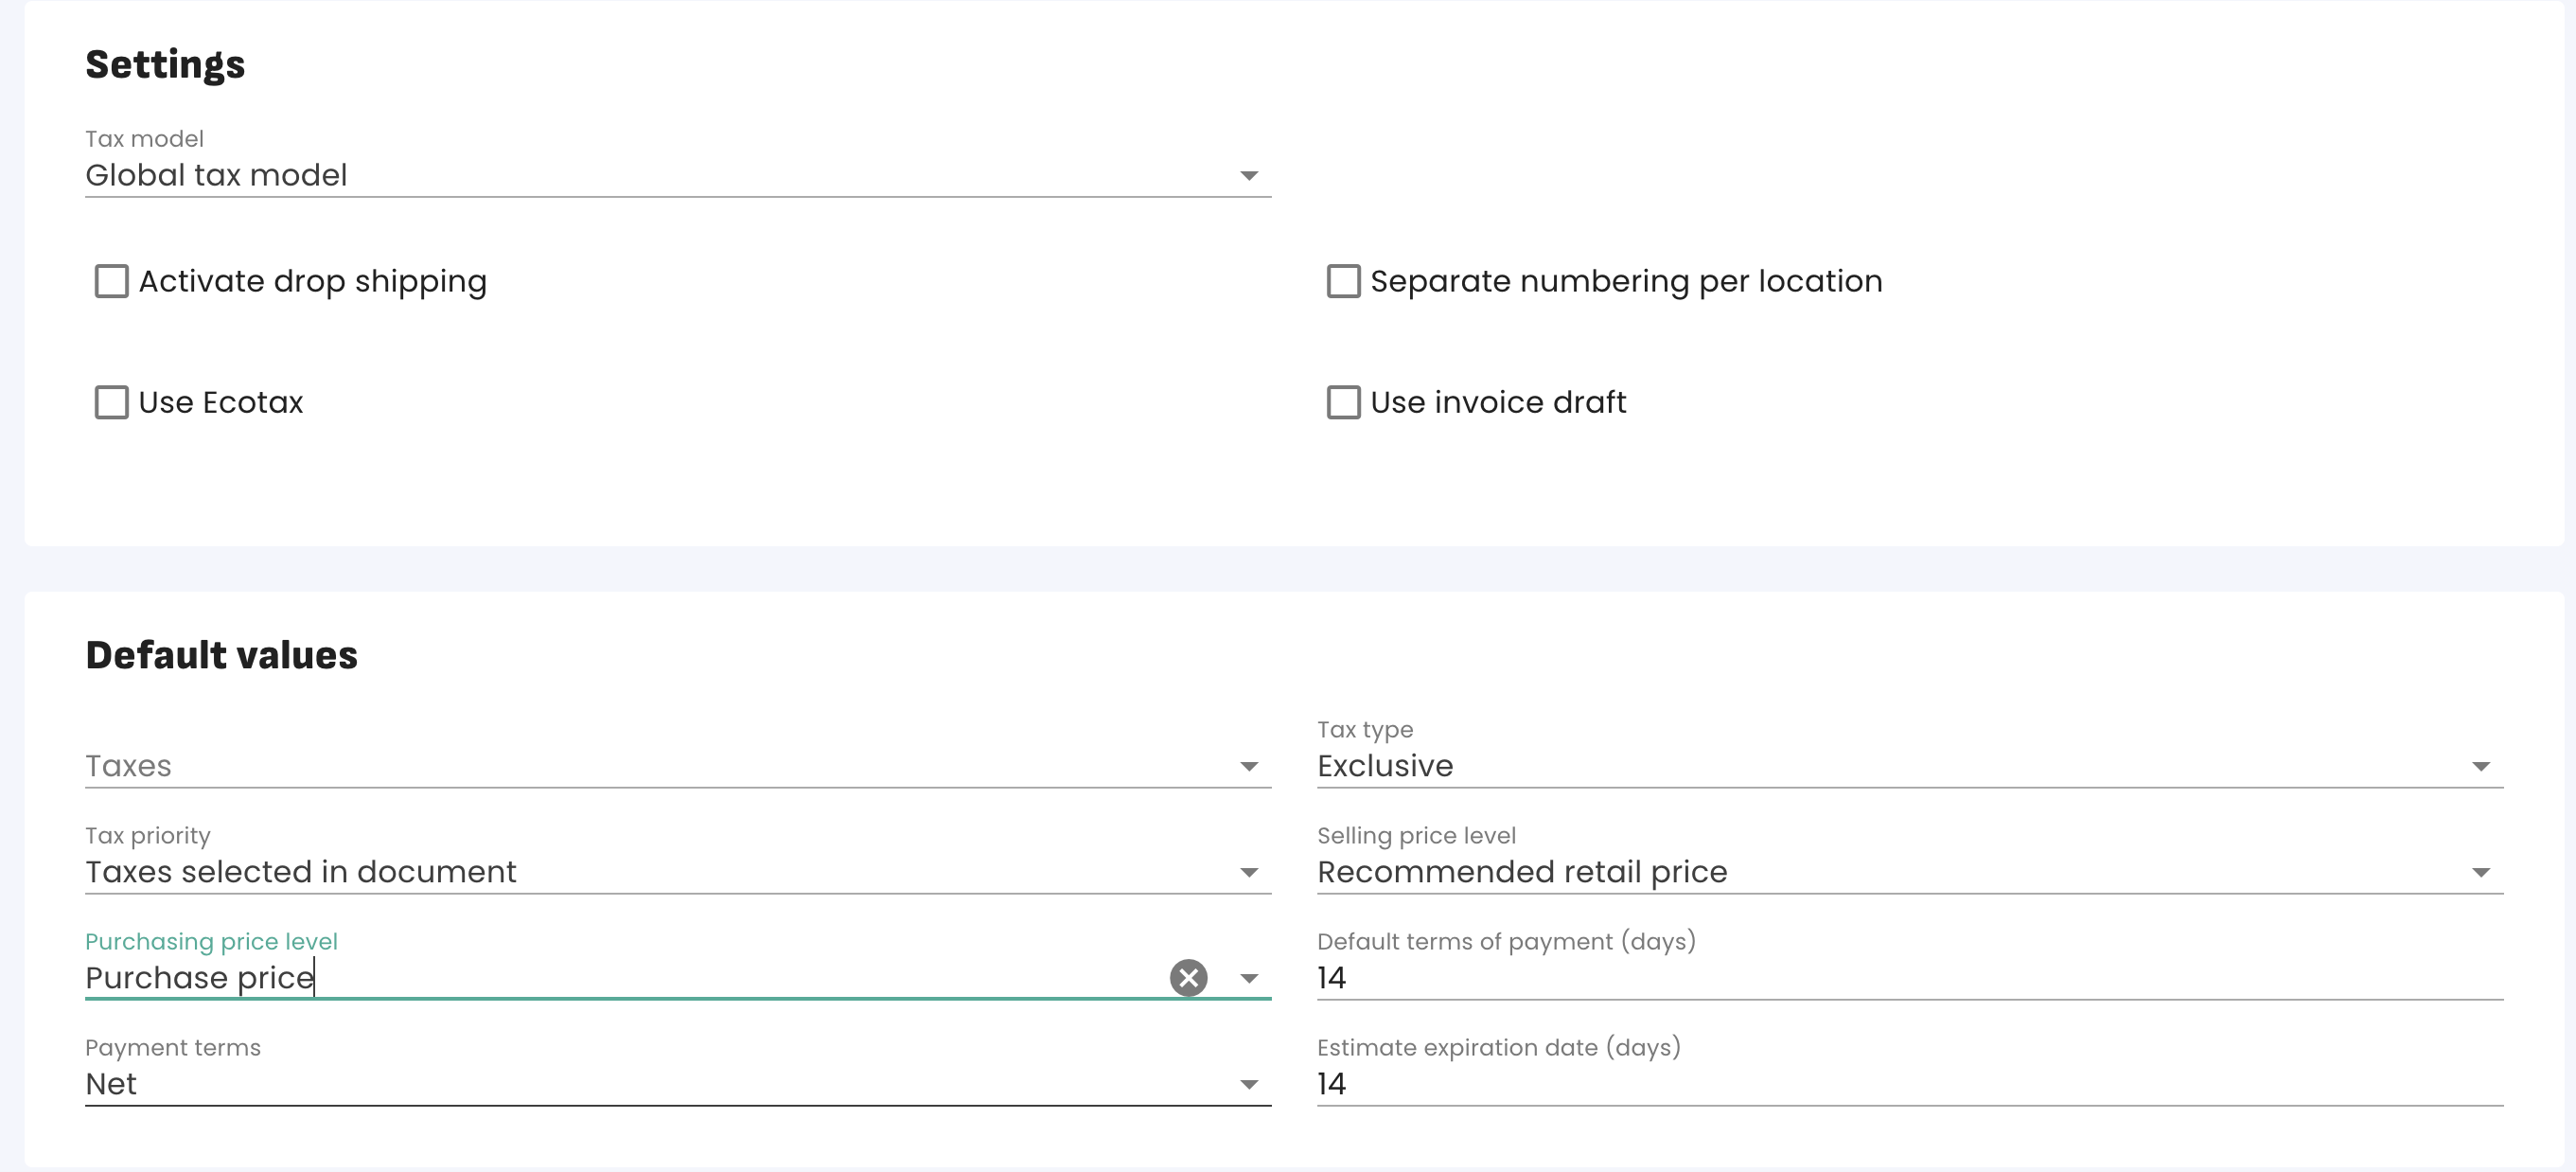
Task: Click Recommended retail price value
Action: tap(1521, 872)
